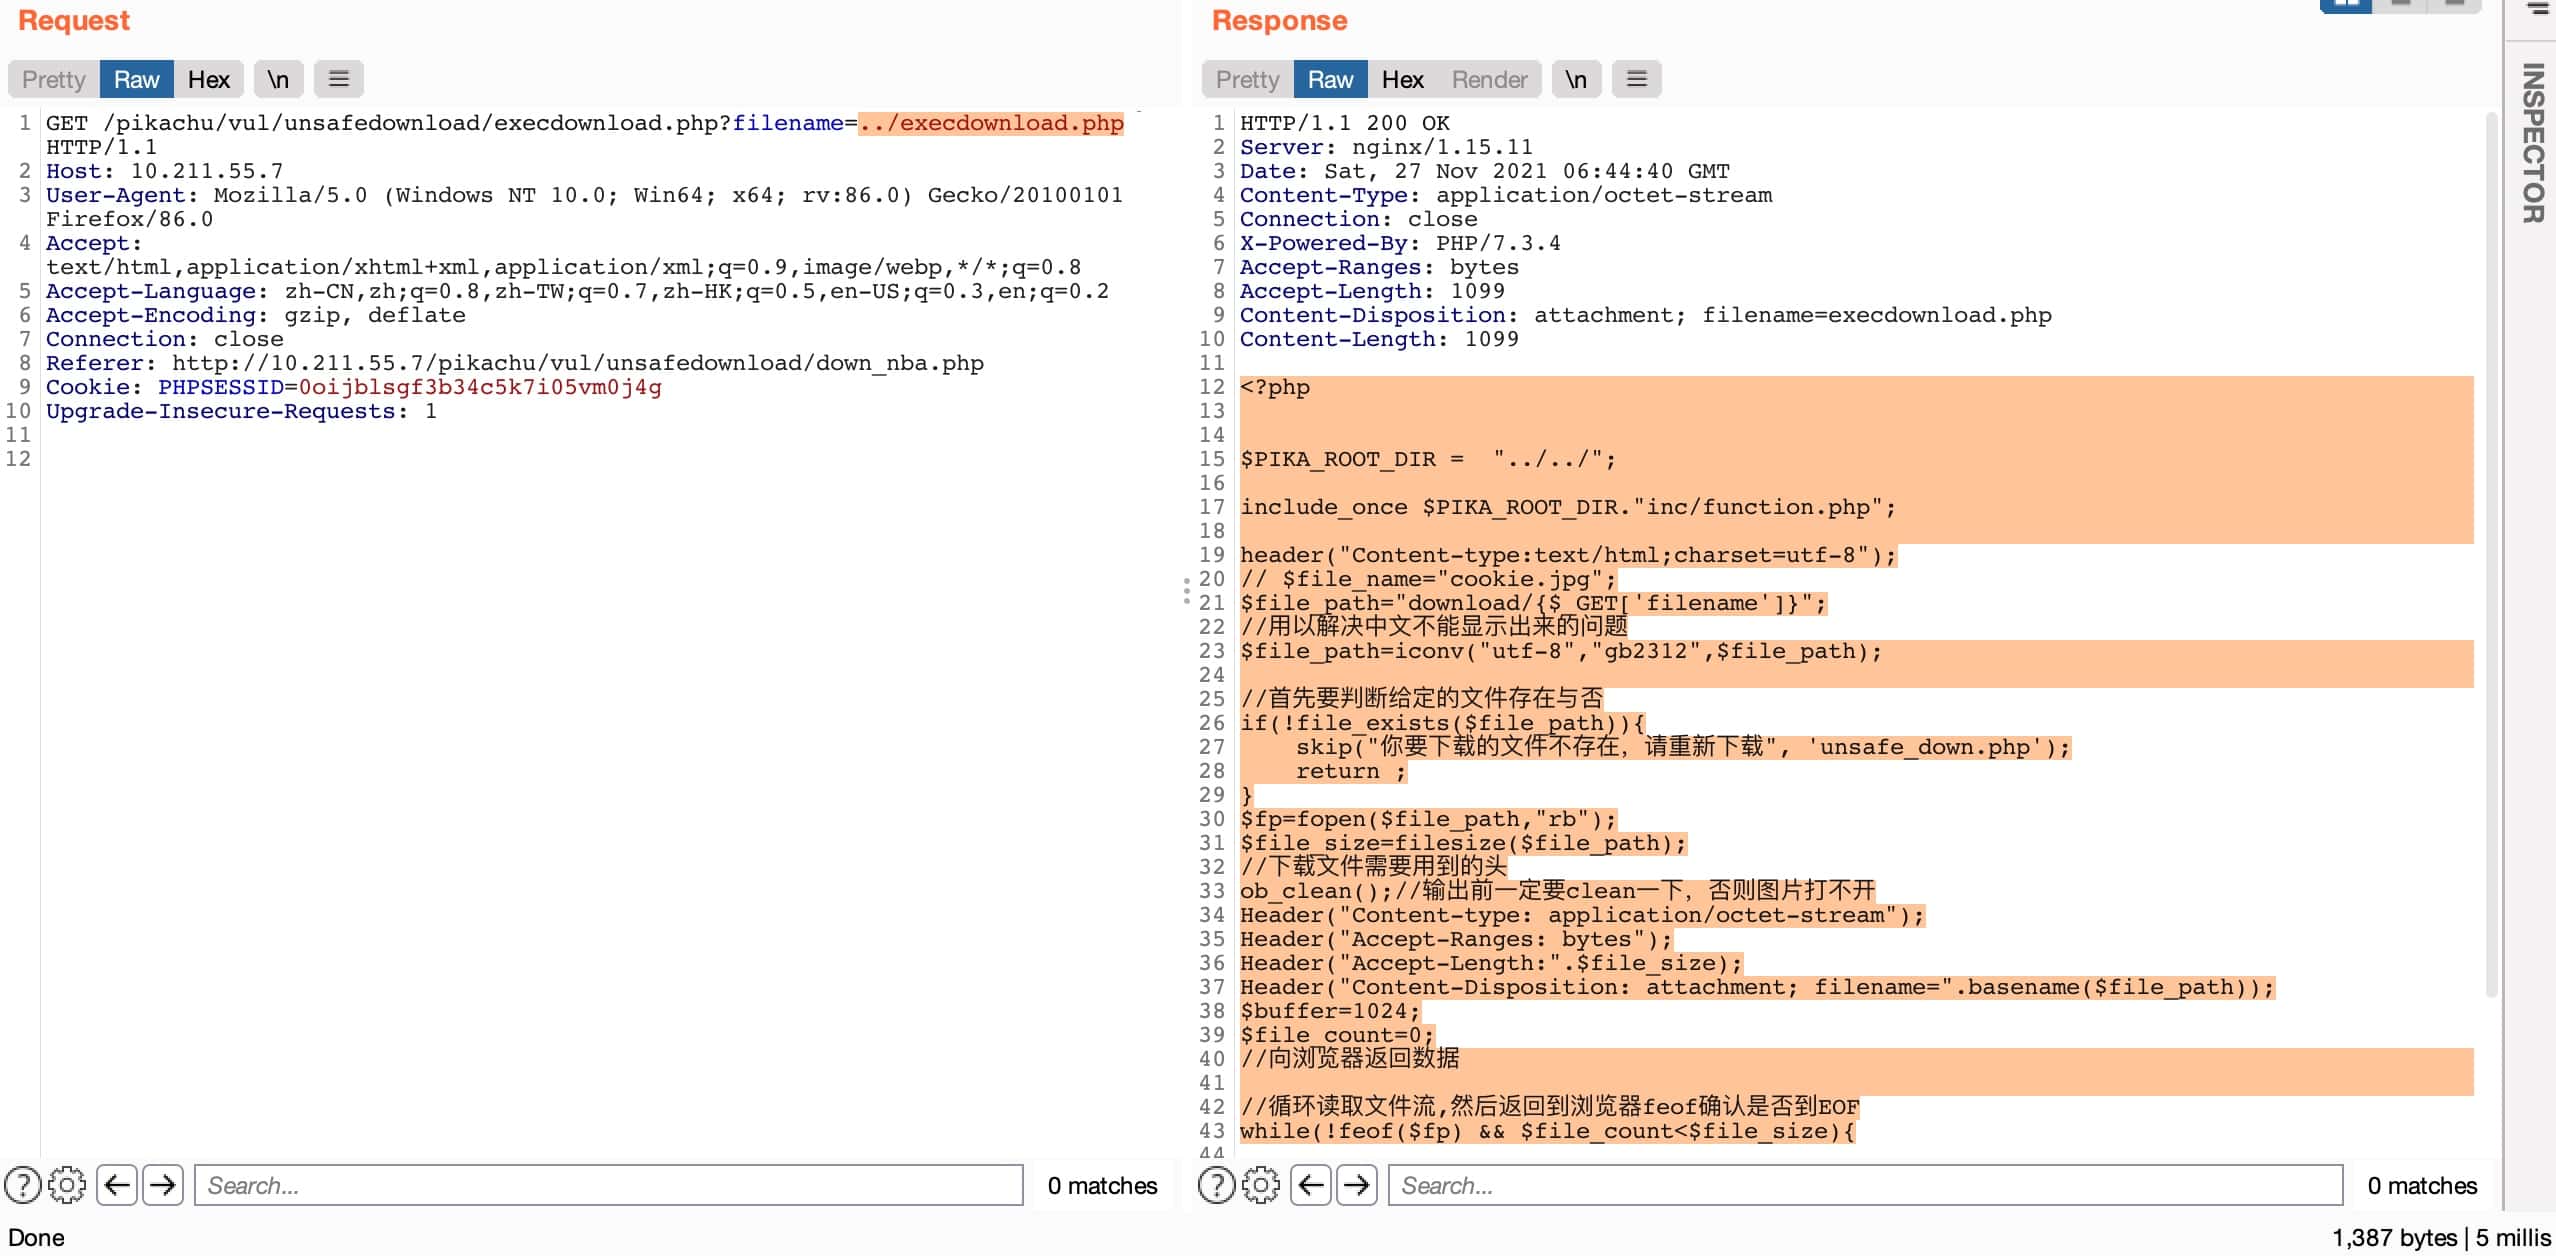Open response search settings gear
This screenshot has width=2556, height=1256.
[x=1261, y=1185]
